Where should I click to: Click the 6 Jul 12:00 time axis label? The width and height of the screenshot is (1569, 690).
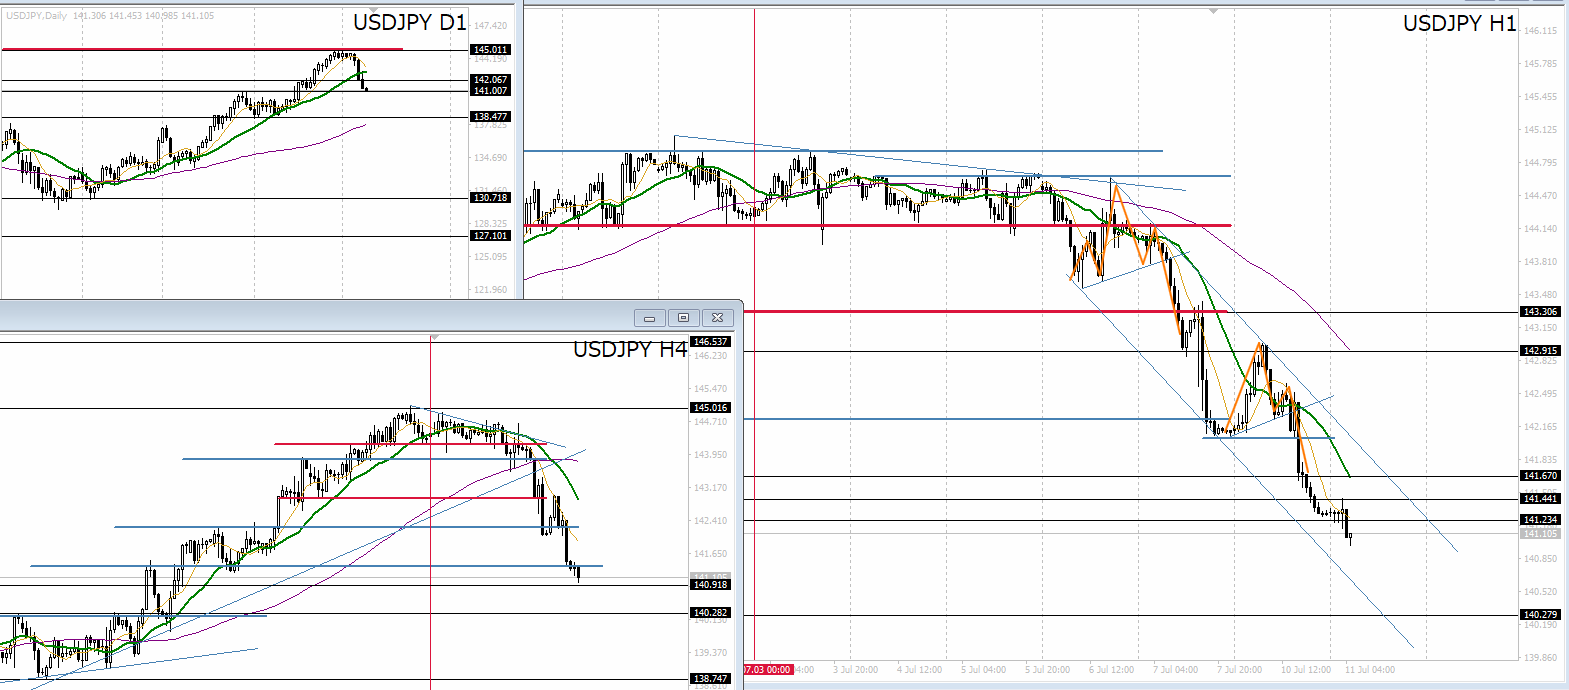(1111, 669)
